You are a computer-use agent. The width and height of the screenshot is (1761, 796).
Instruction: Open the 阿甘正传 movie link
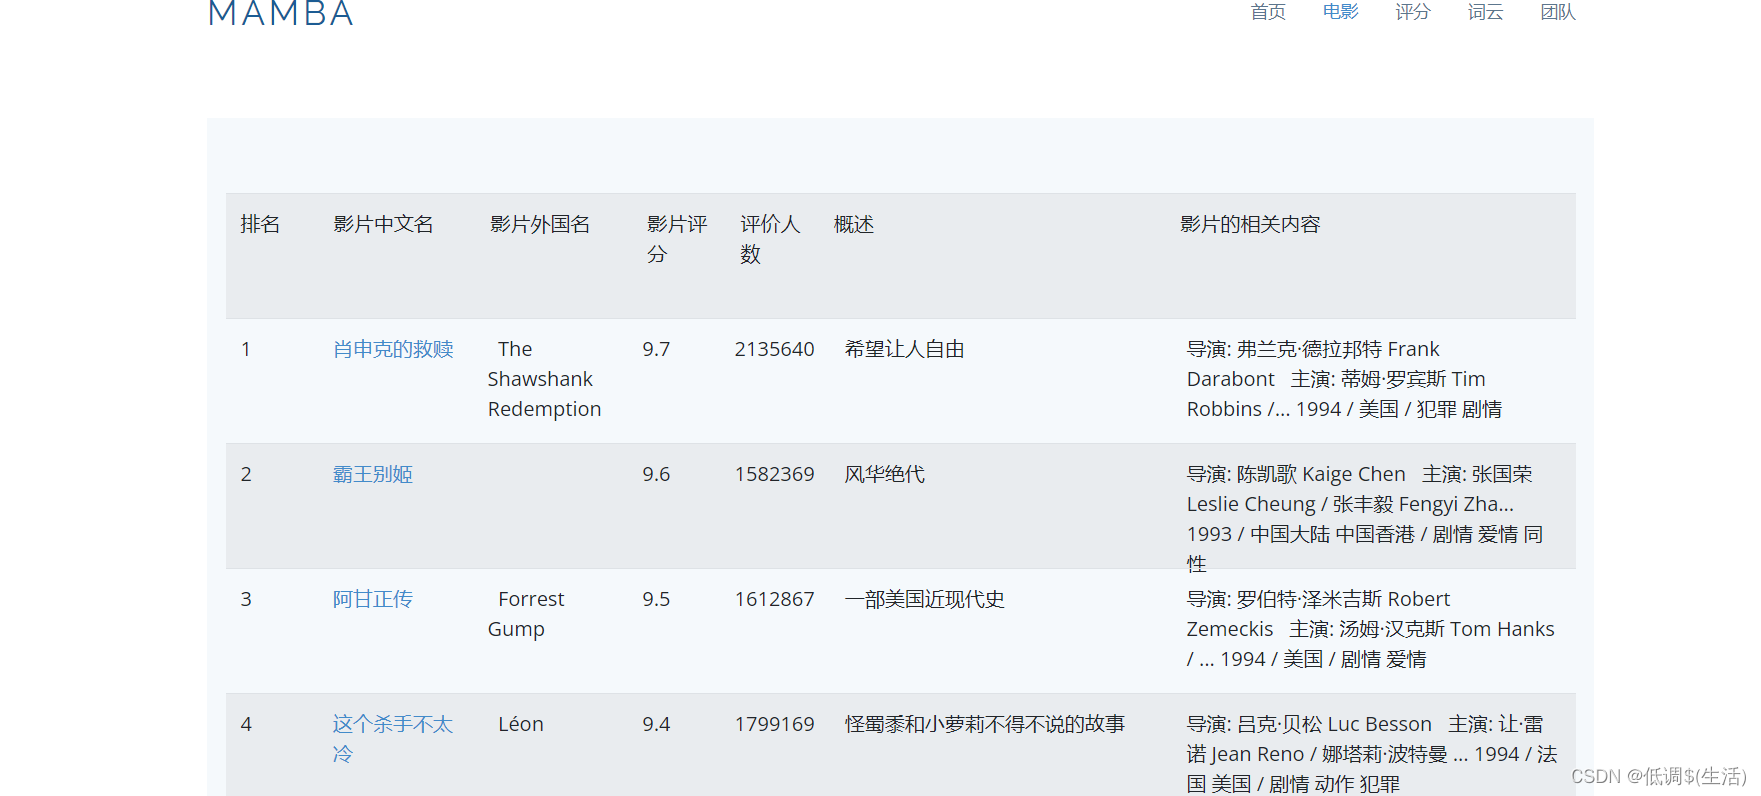coord(373,599)
